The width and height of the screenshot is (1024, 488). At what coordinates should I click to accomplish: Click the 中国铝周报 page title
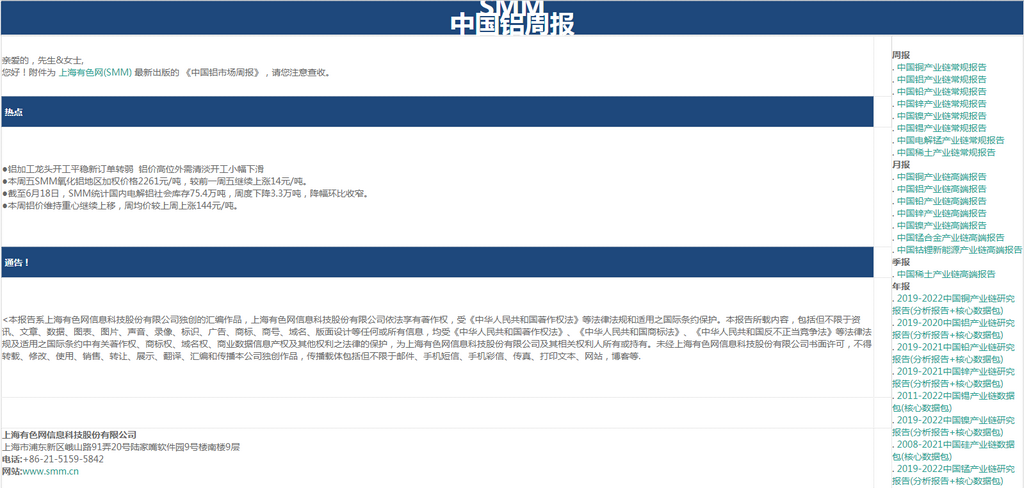512,24
